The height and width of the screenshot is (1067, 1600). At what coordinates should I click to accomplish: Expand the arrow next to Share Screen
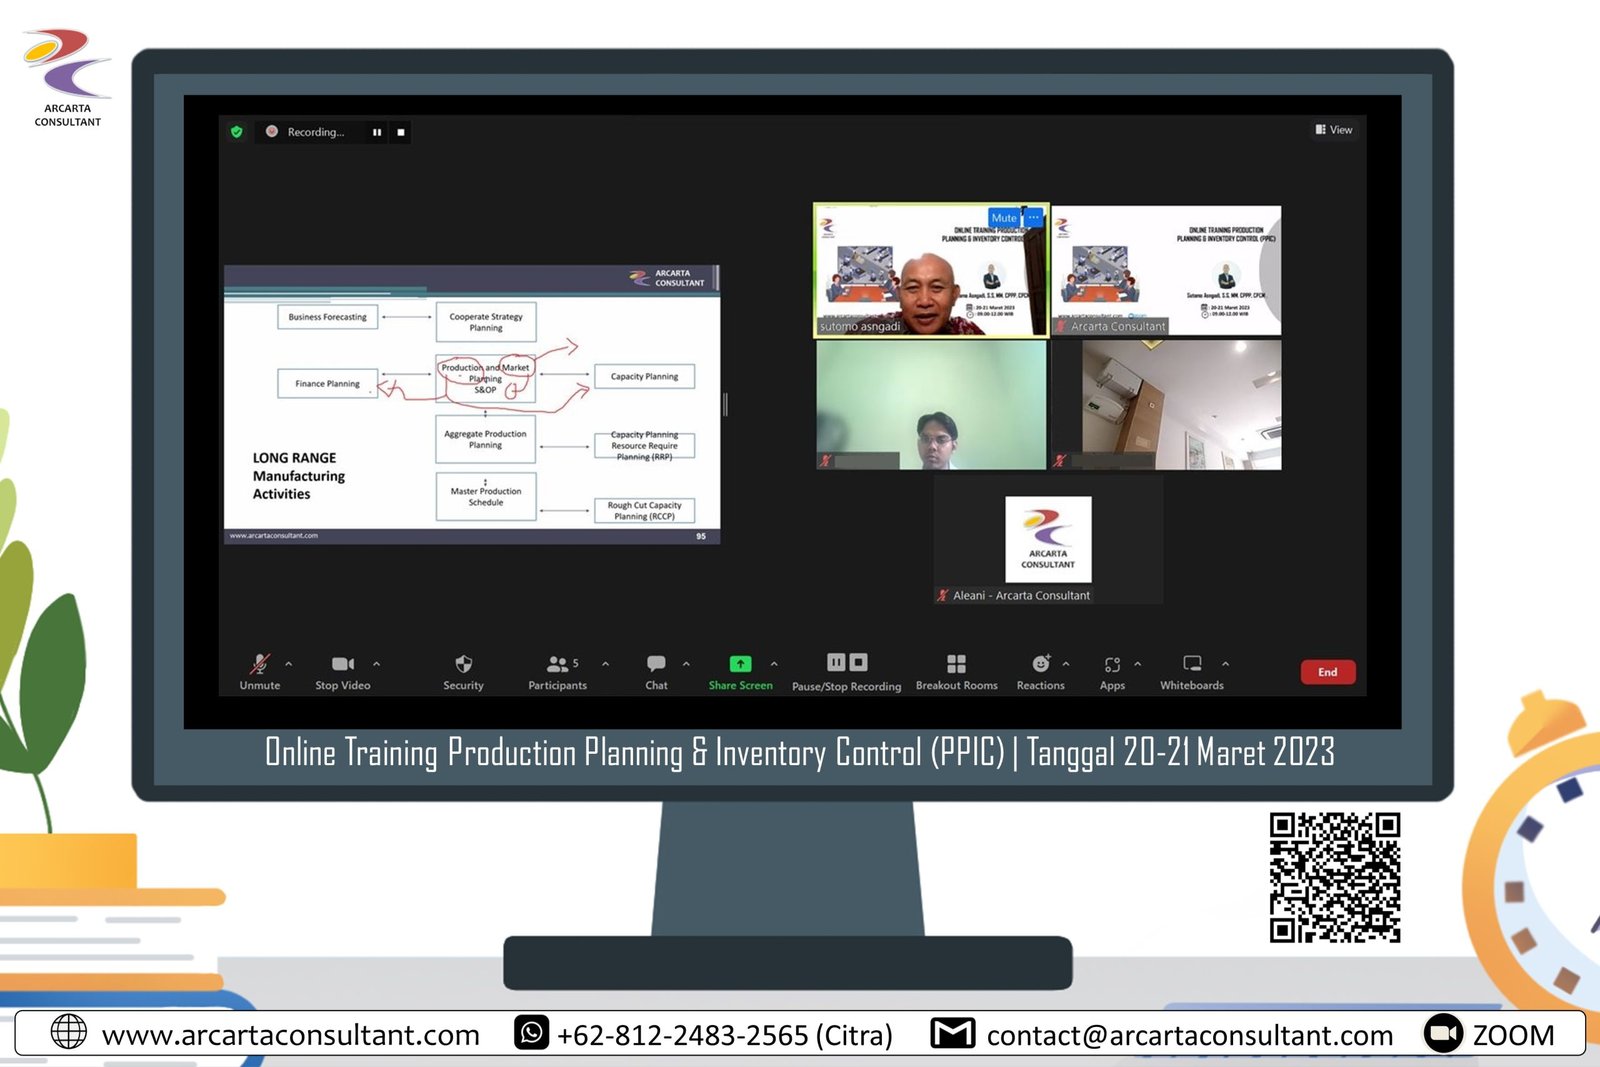(x=774, y=664)
